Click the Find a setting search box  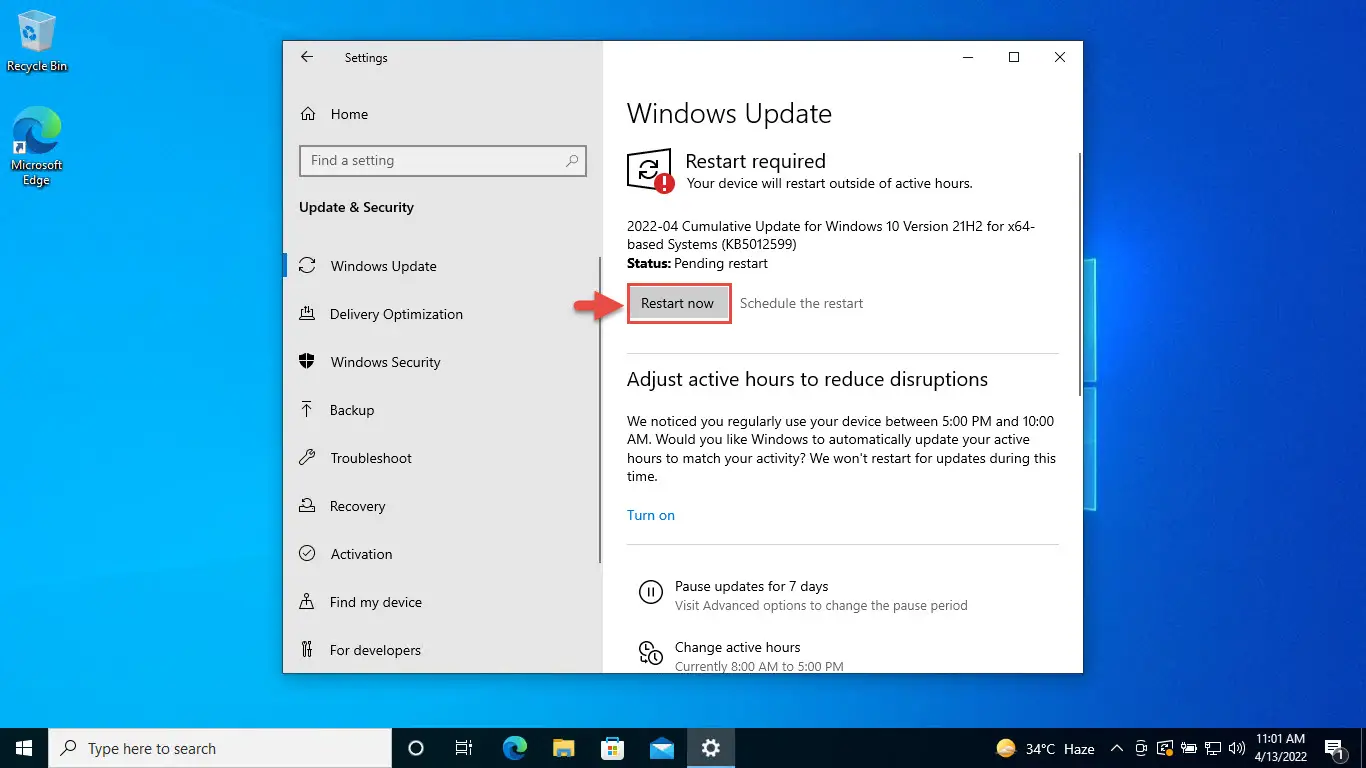(x=443, y=160)
